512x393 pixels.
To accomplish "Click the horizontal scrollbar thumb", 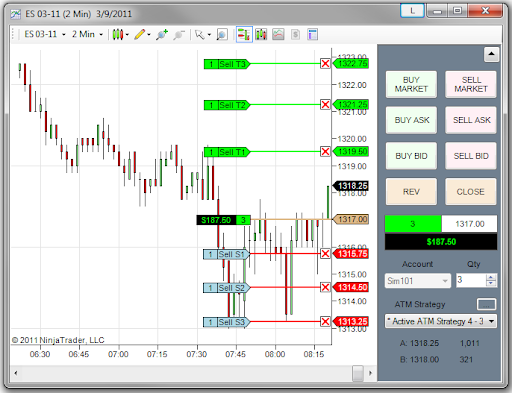I will (358, 373).
